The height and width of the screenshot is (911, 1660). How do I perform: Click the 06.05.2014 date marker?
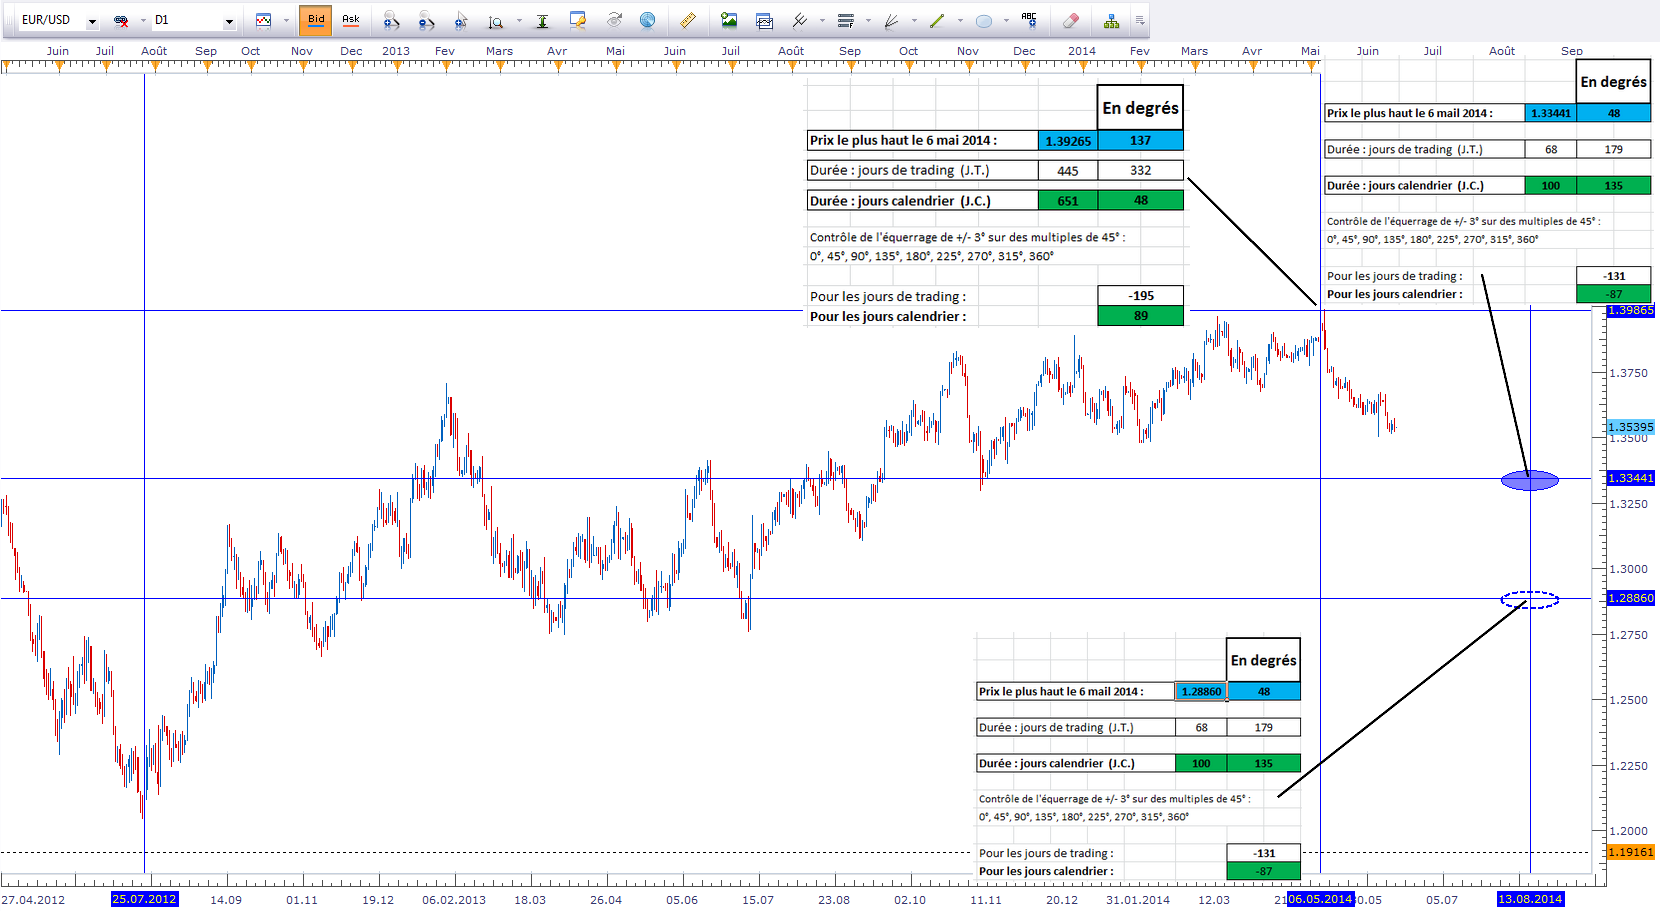pyautogui.click(x=1320, y=899)
